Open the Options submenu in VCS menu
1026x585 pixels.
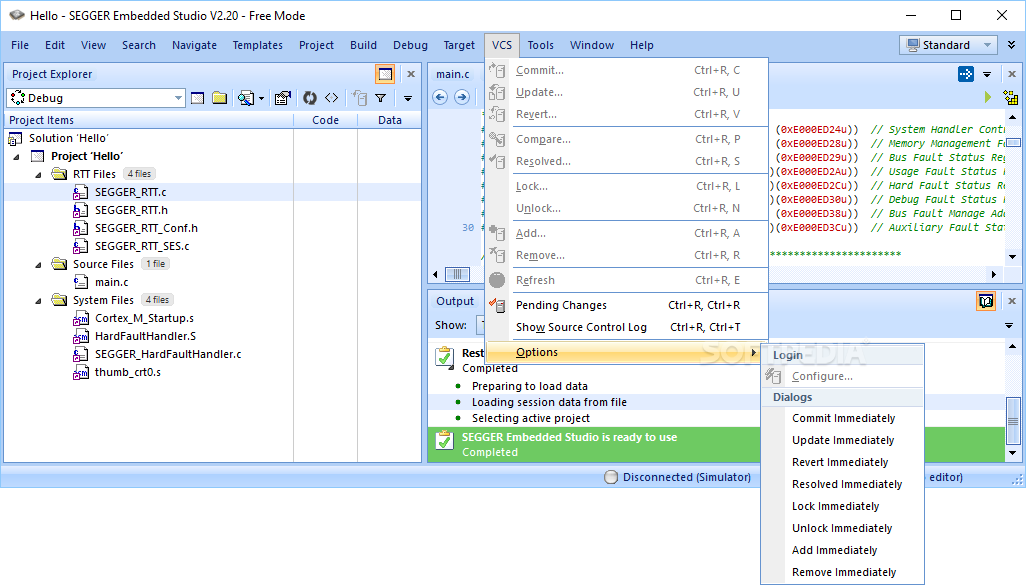(x=626, y=352)
